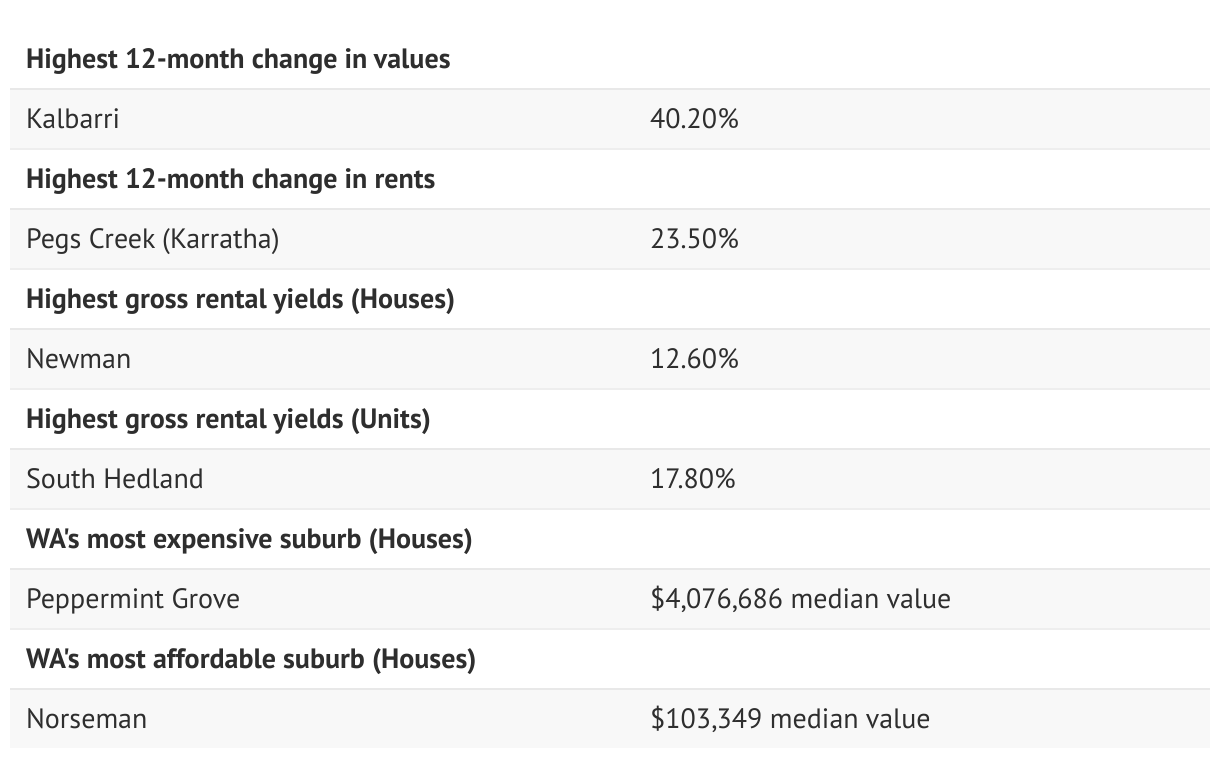Select the Norseman suburb cell

[87, 719]
